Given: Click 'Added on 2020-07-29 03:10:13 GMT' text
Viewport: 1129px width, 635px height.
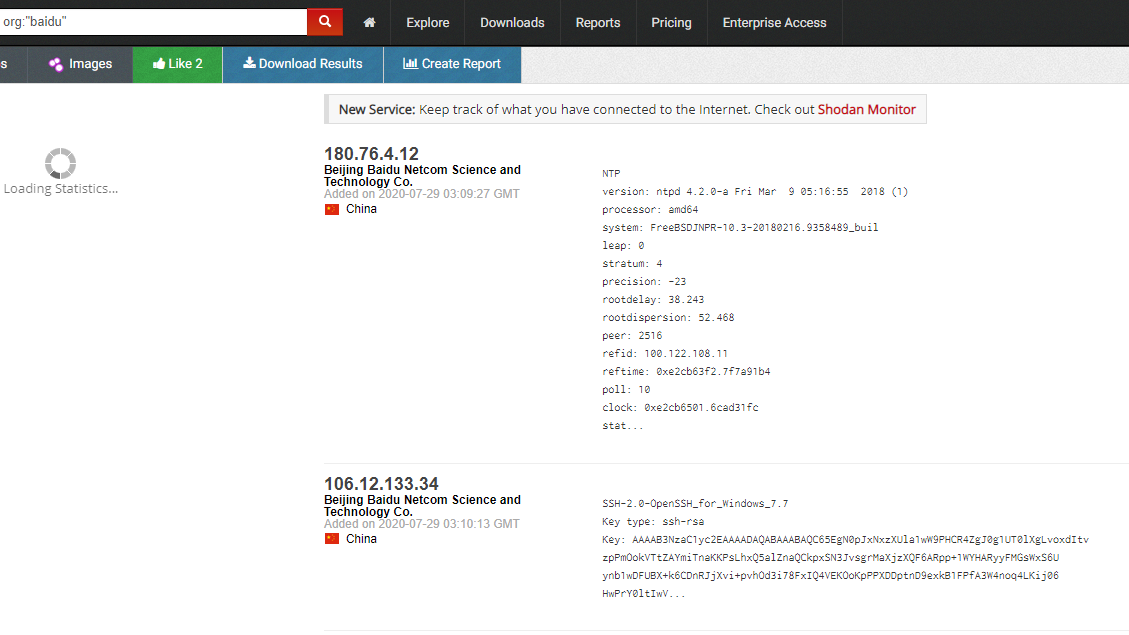Looking at the screenshot, I should point(421,523).
